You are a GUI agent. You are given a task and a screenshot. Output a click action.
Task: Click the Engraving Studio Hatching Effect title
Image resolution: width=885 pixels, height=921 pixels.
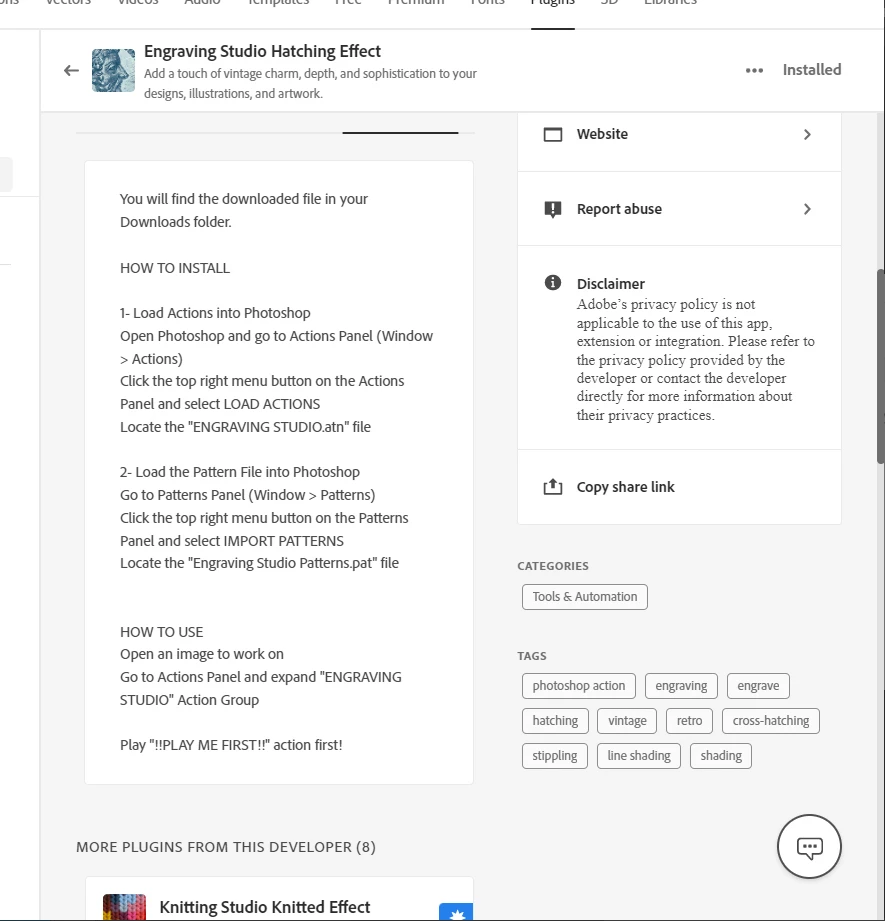point(263,51)
